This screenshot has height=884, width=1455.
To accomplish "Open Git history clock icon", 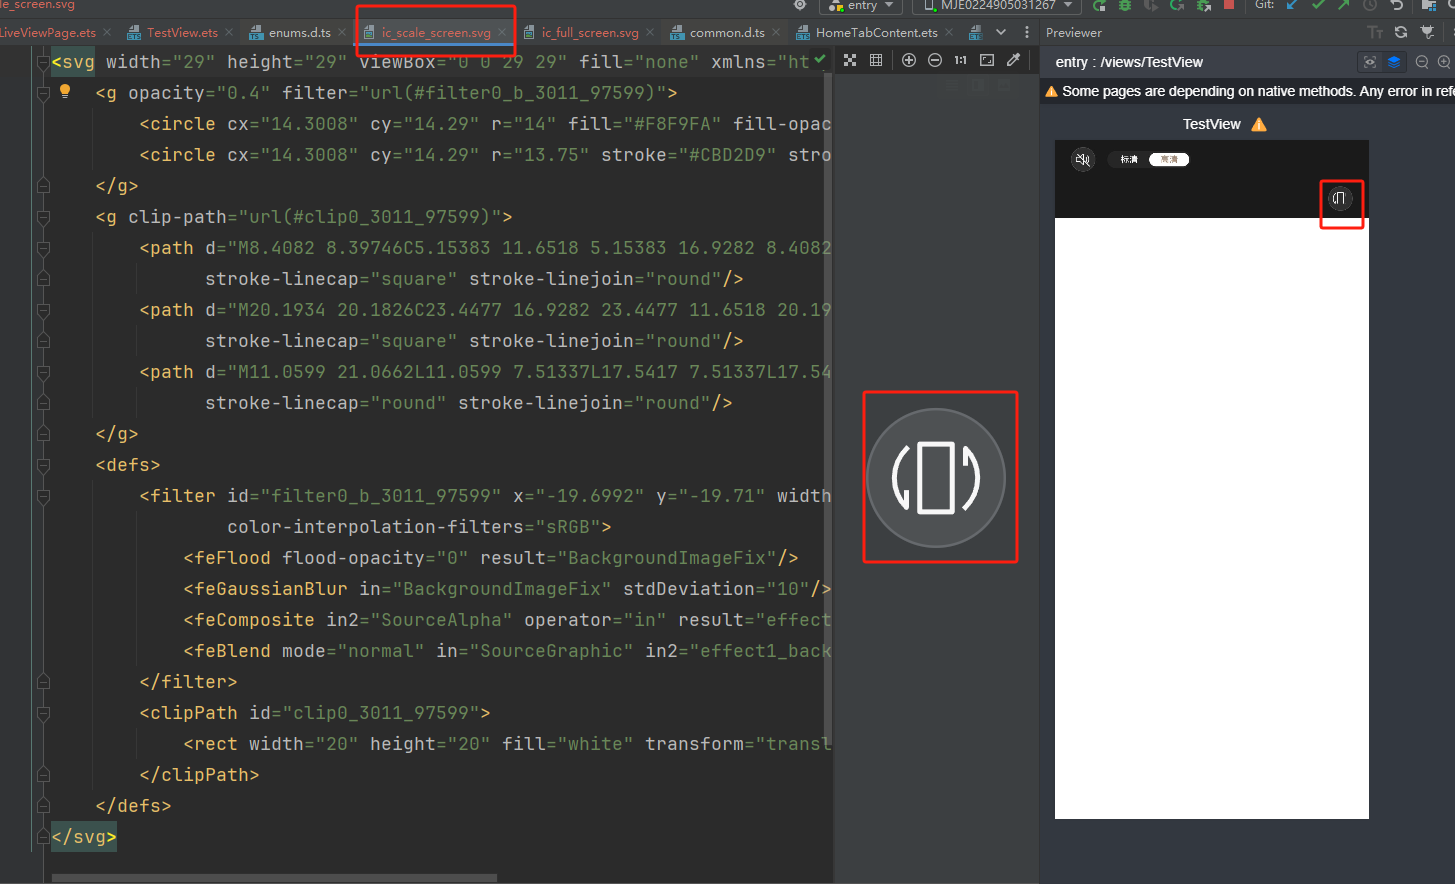I will click(x=1370, y=5).
